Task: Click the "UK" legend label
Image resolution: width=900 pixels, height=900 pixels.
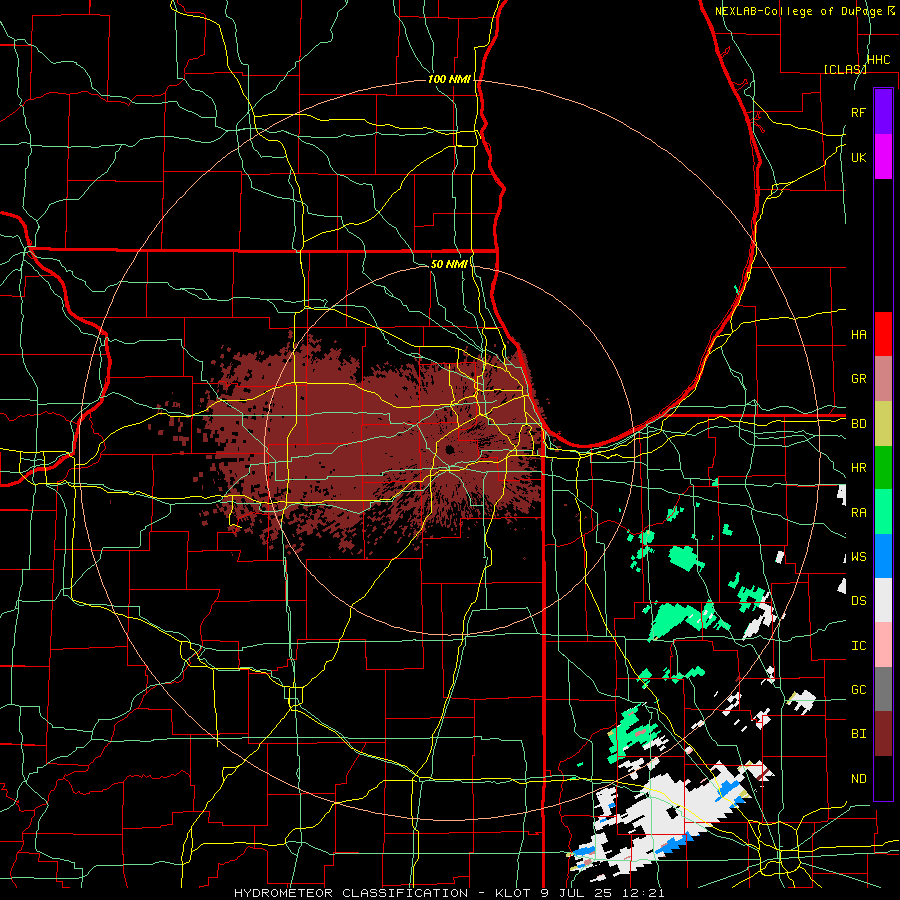Action: [858, 157]
